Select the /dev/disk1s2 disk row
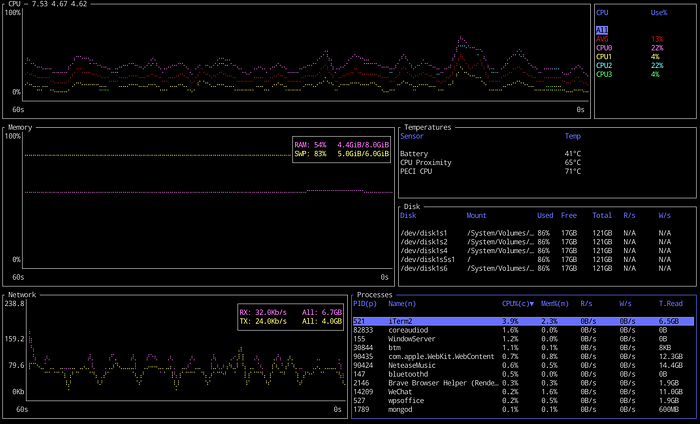 tap(536, 242)
